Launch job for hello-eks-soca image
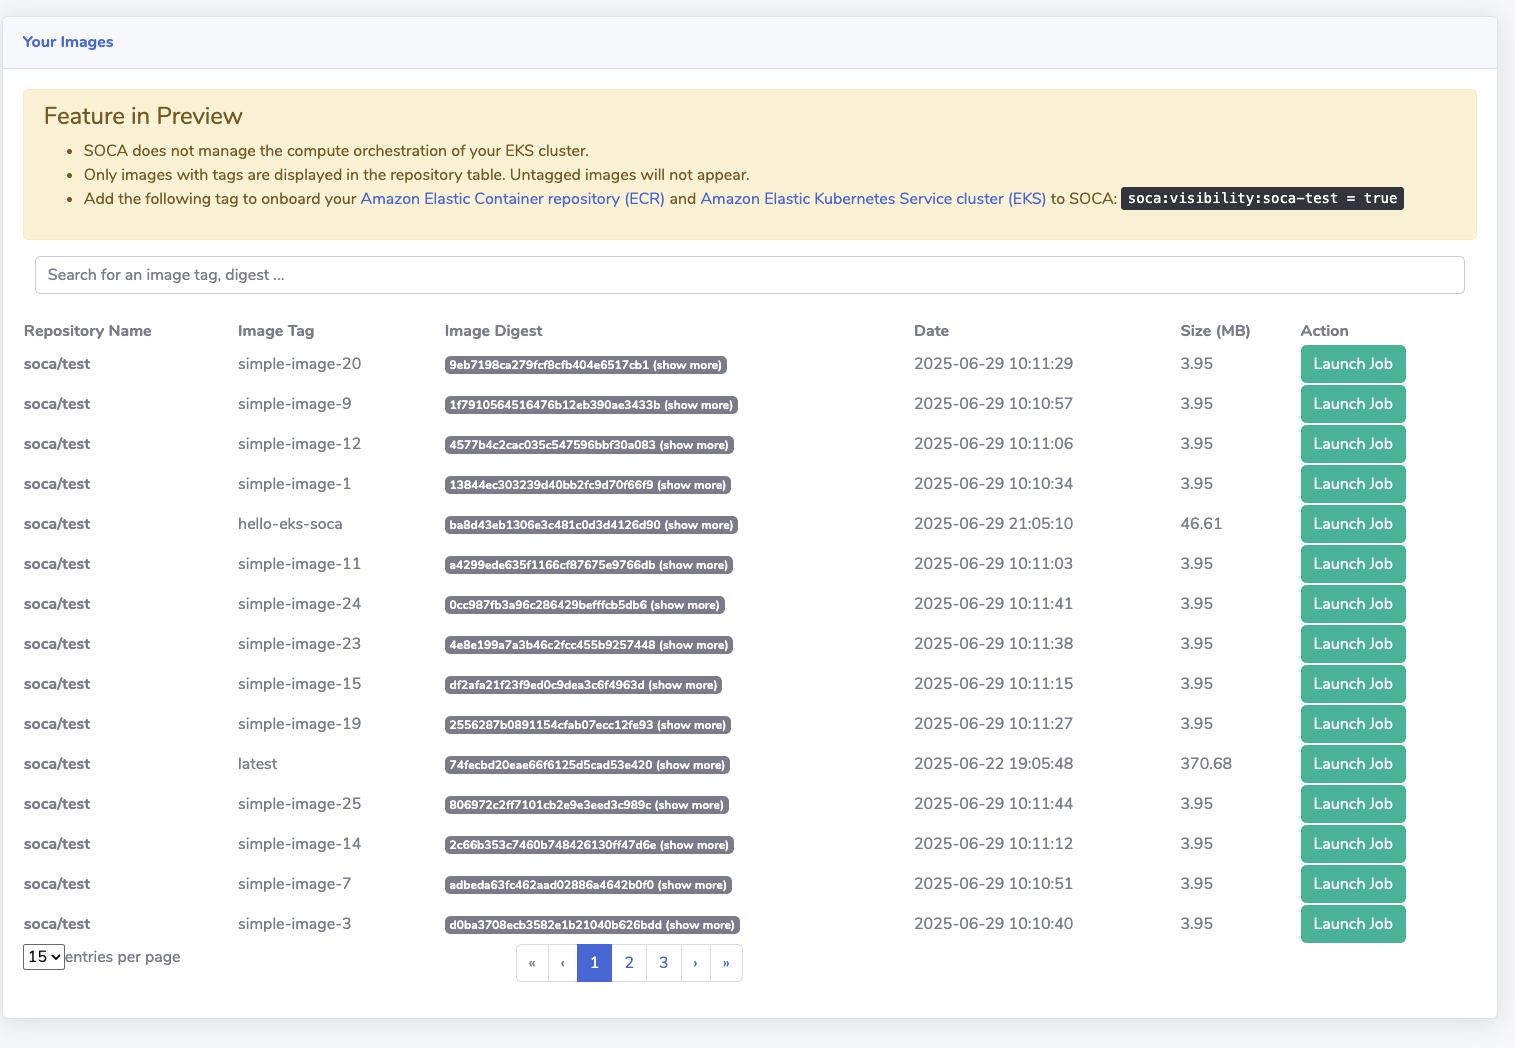Screen dimensions: 1515x1048 (1352, 524)
